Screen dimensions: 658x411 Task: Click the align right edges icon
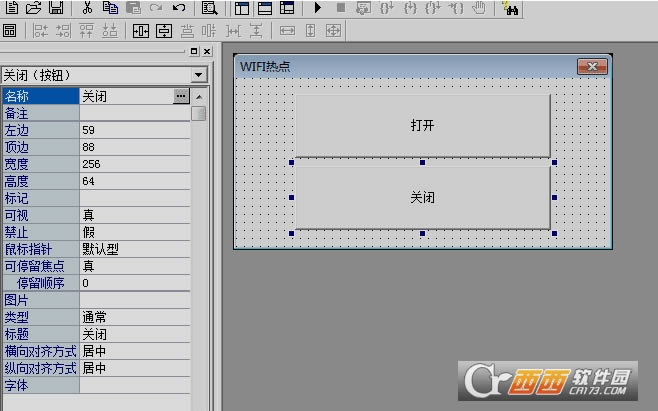pyautogui.click(x=63, y=31)
